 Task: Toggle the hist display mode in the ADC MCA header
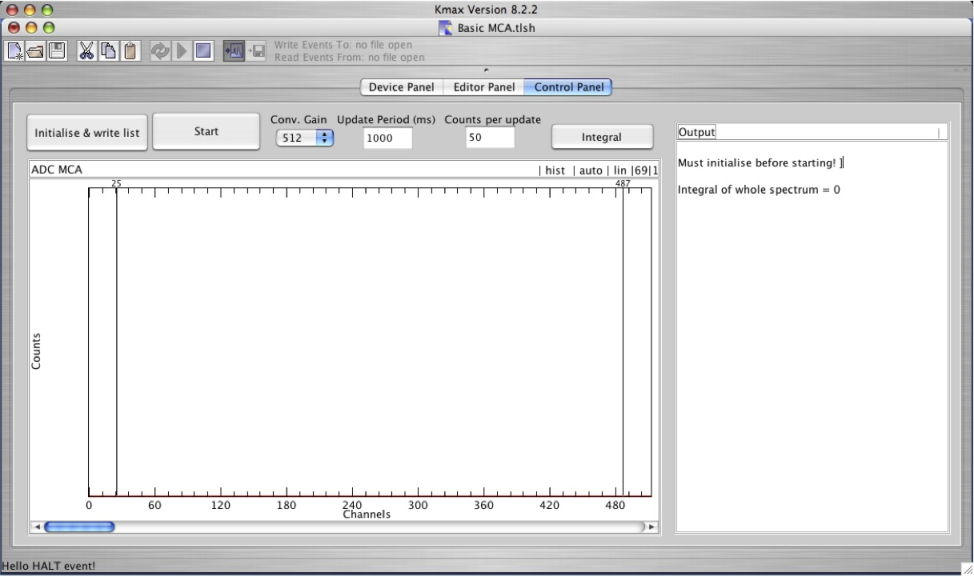[x=555, y=170]
